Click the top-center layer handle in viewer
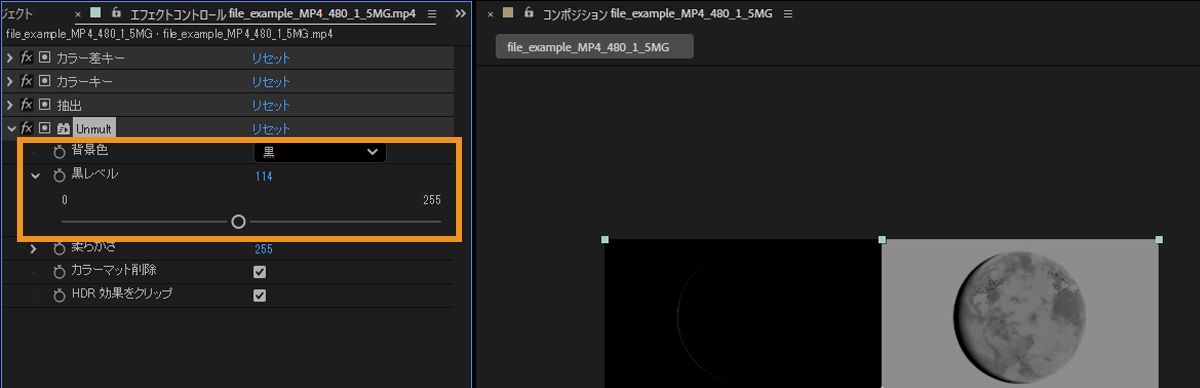 tap(881, 240)
